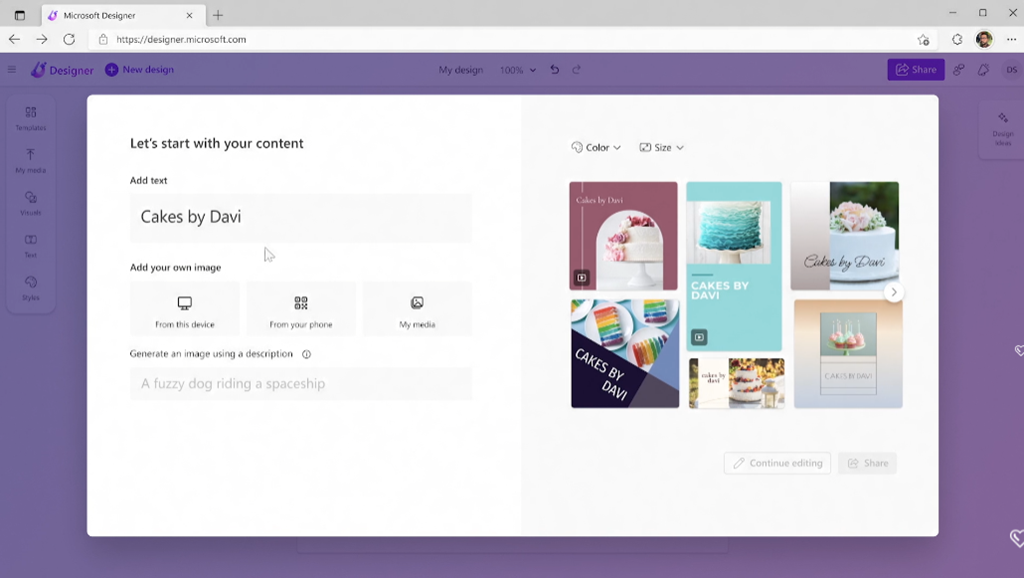Image resolution: width=1024 pixels, height=578 pixels.
Task: Start a New design
Action: [x=140, y=69]
